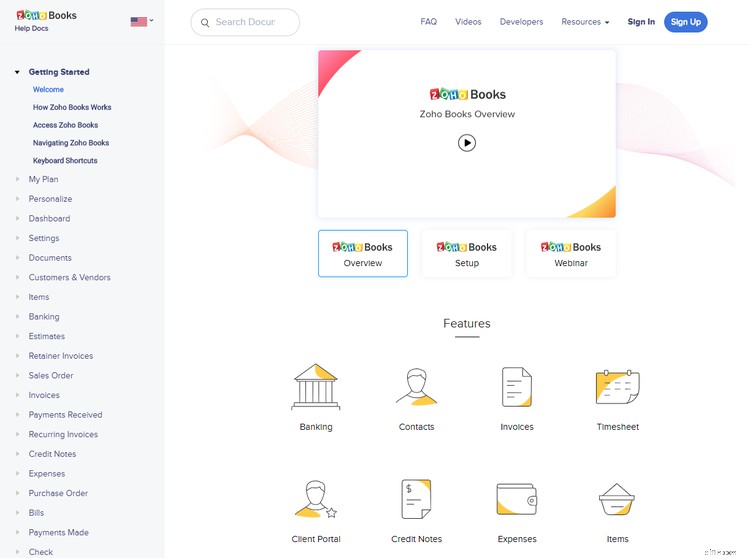Open the Invoices feature icon
Screen dimensions: 750x558
pyautogui.click(x=517, y=387)
